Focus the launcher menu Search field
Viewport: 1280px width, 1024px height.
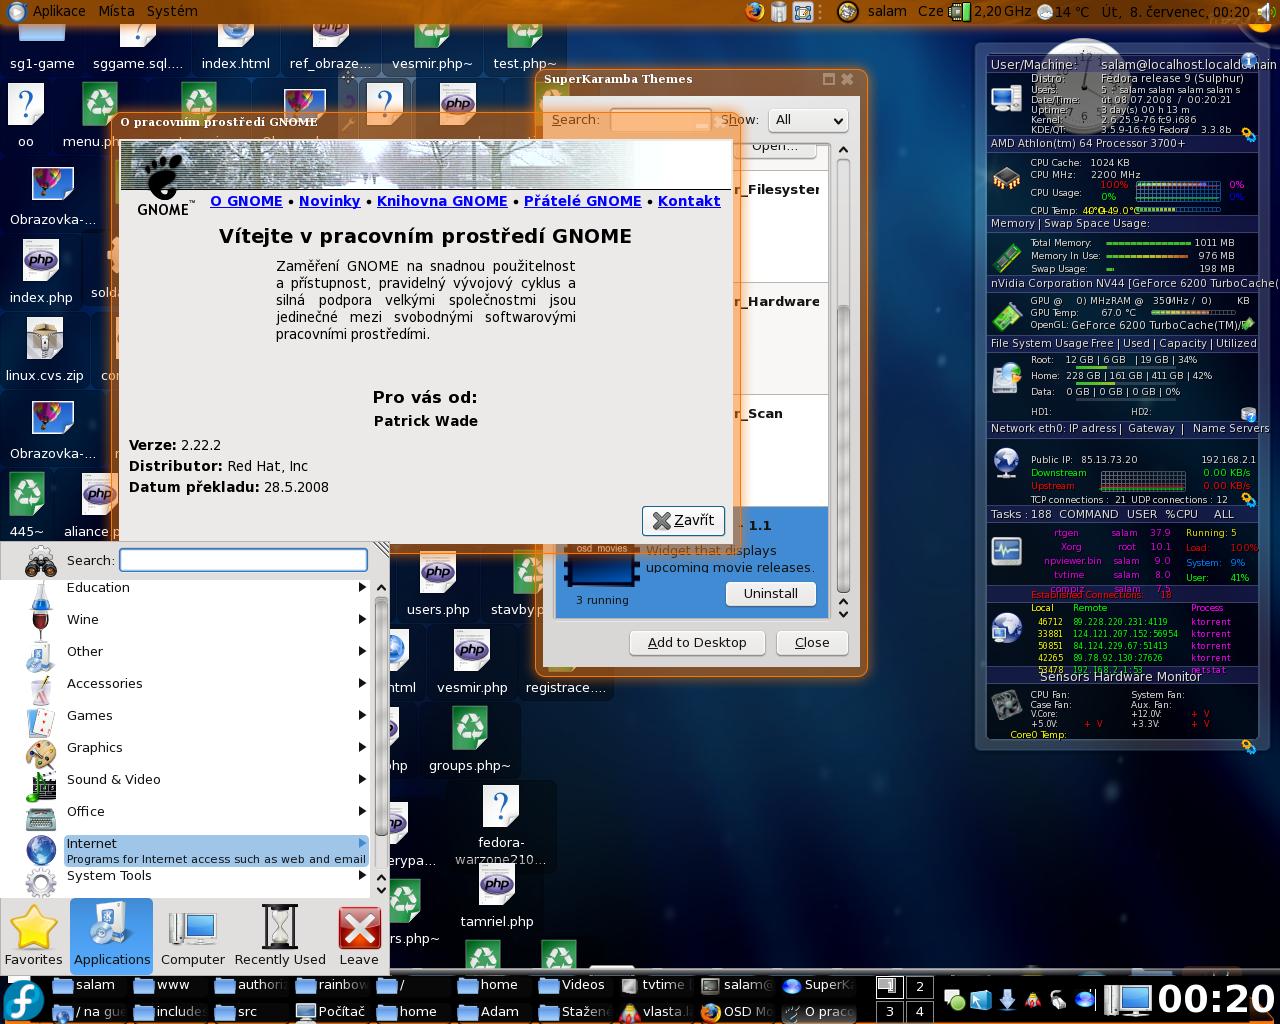pos(243,560)
